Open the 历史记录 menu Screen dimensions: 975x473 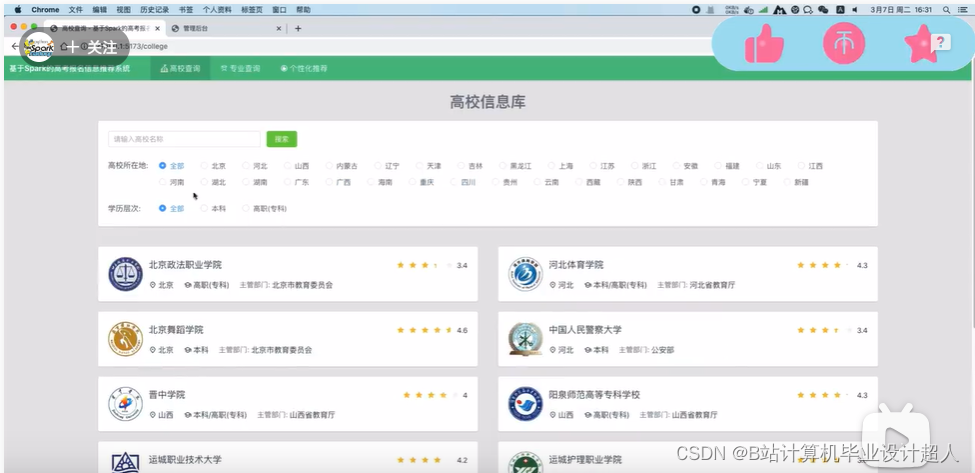(x=154, y=10)
